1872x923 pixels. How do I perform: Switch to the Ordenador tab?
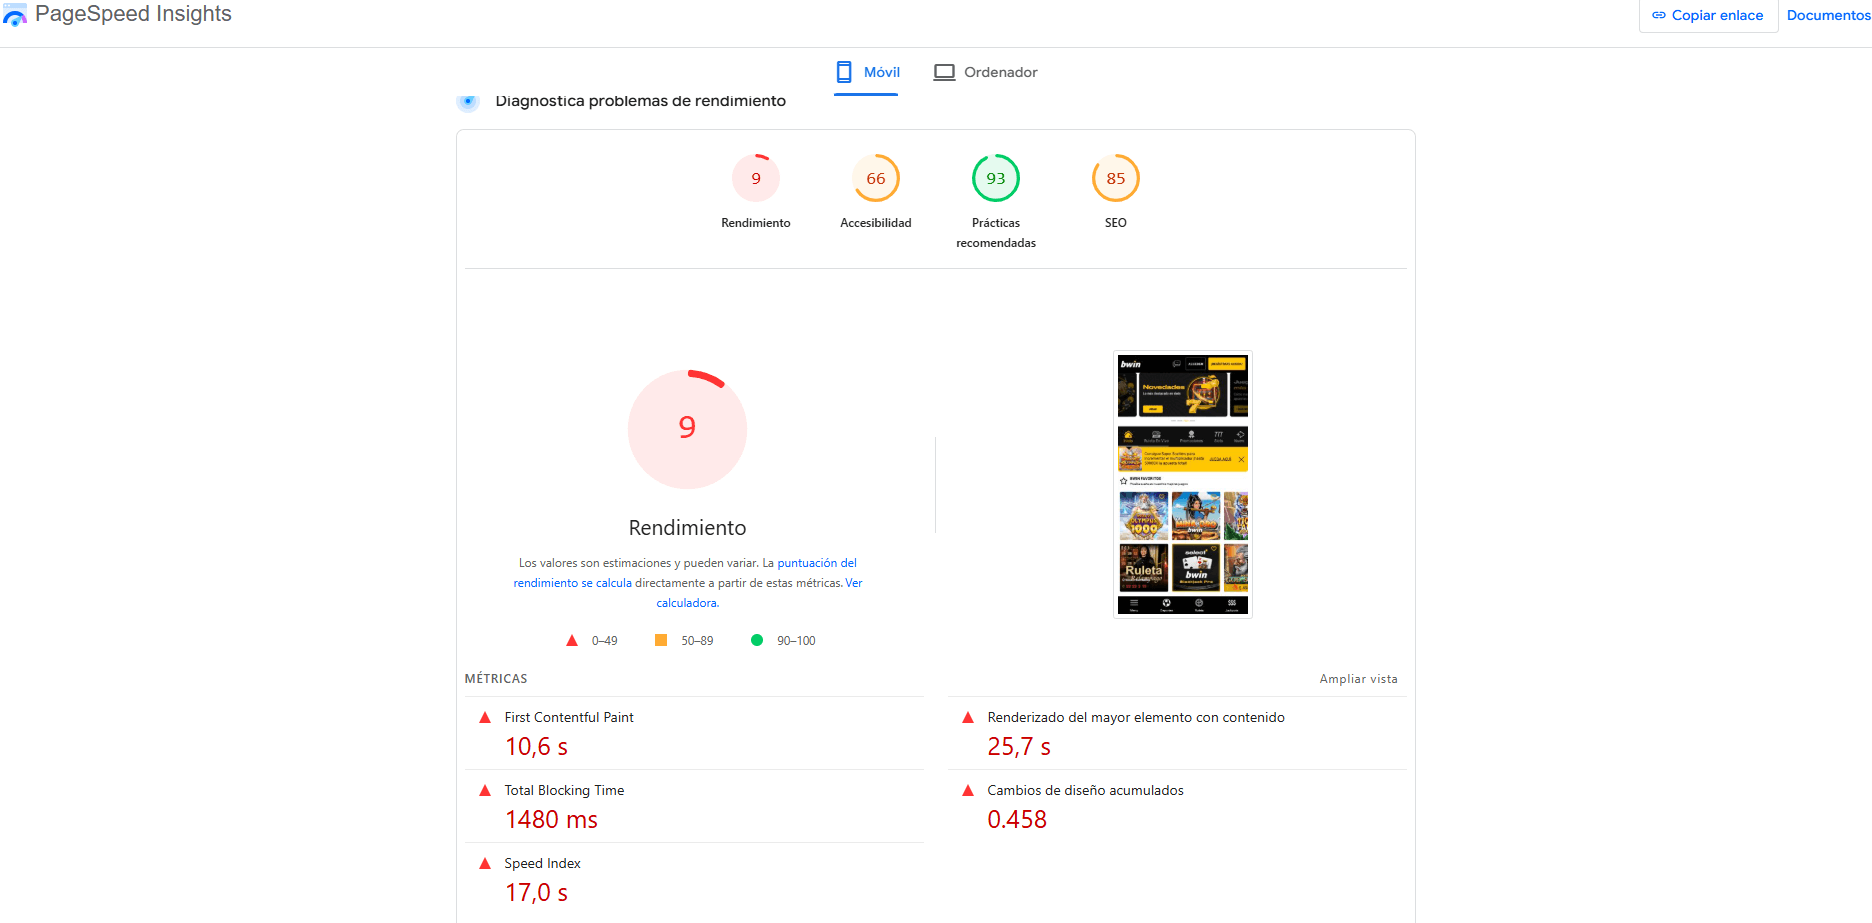point(986,72)
